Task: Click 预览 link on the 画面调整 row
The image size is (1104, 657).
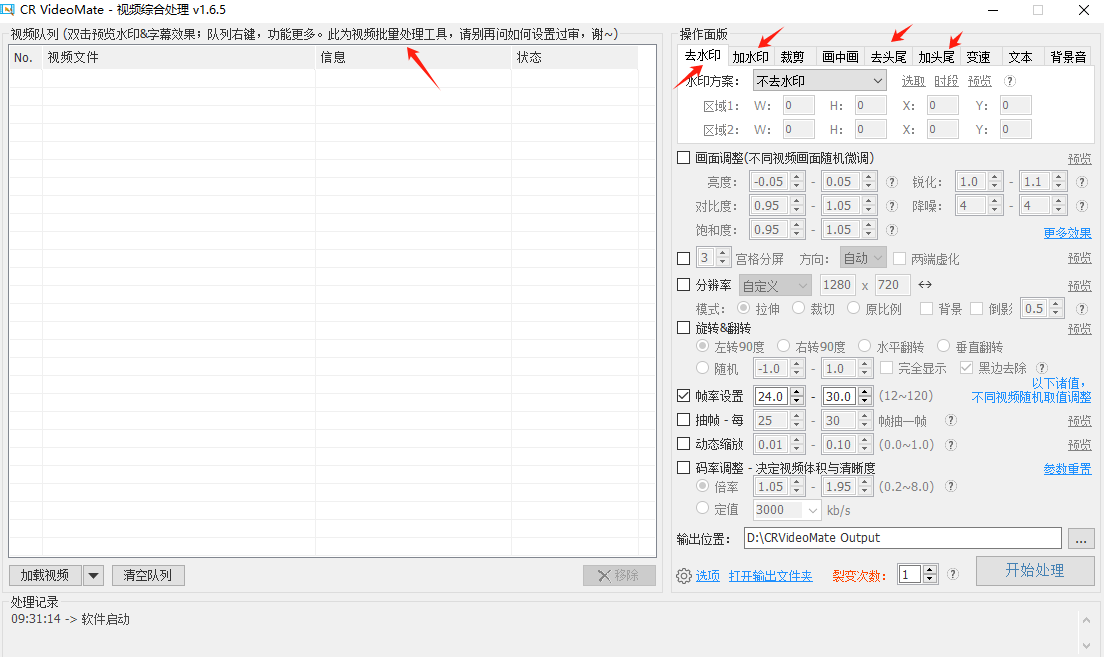Action: 1079,159
